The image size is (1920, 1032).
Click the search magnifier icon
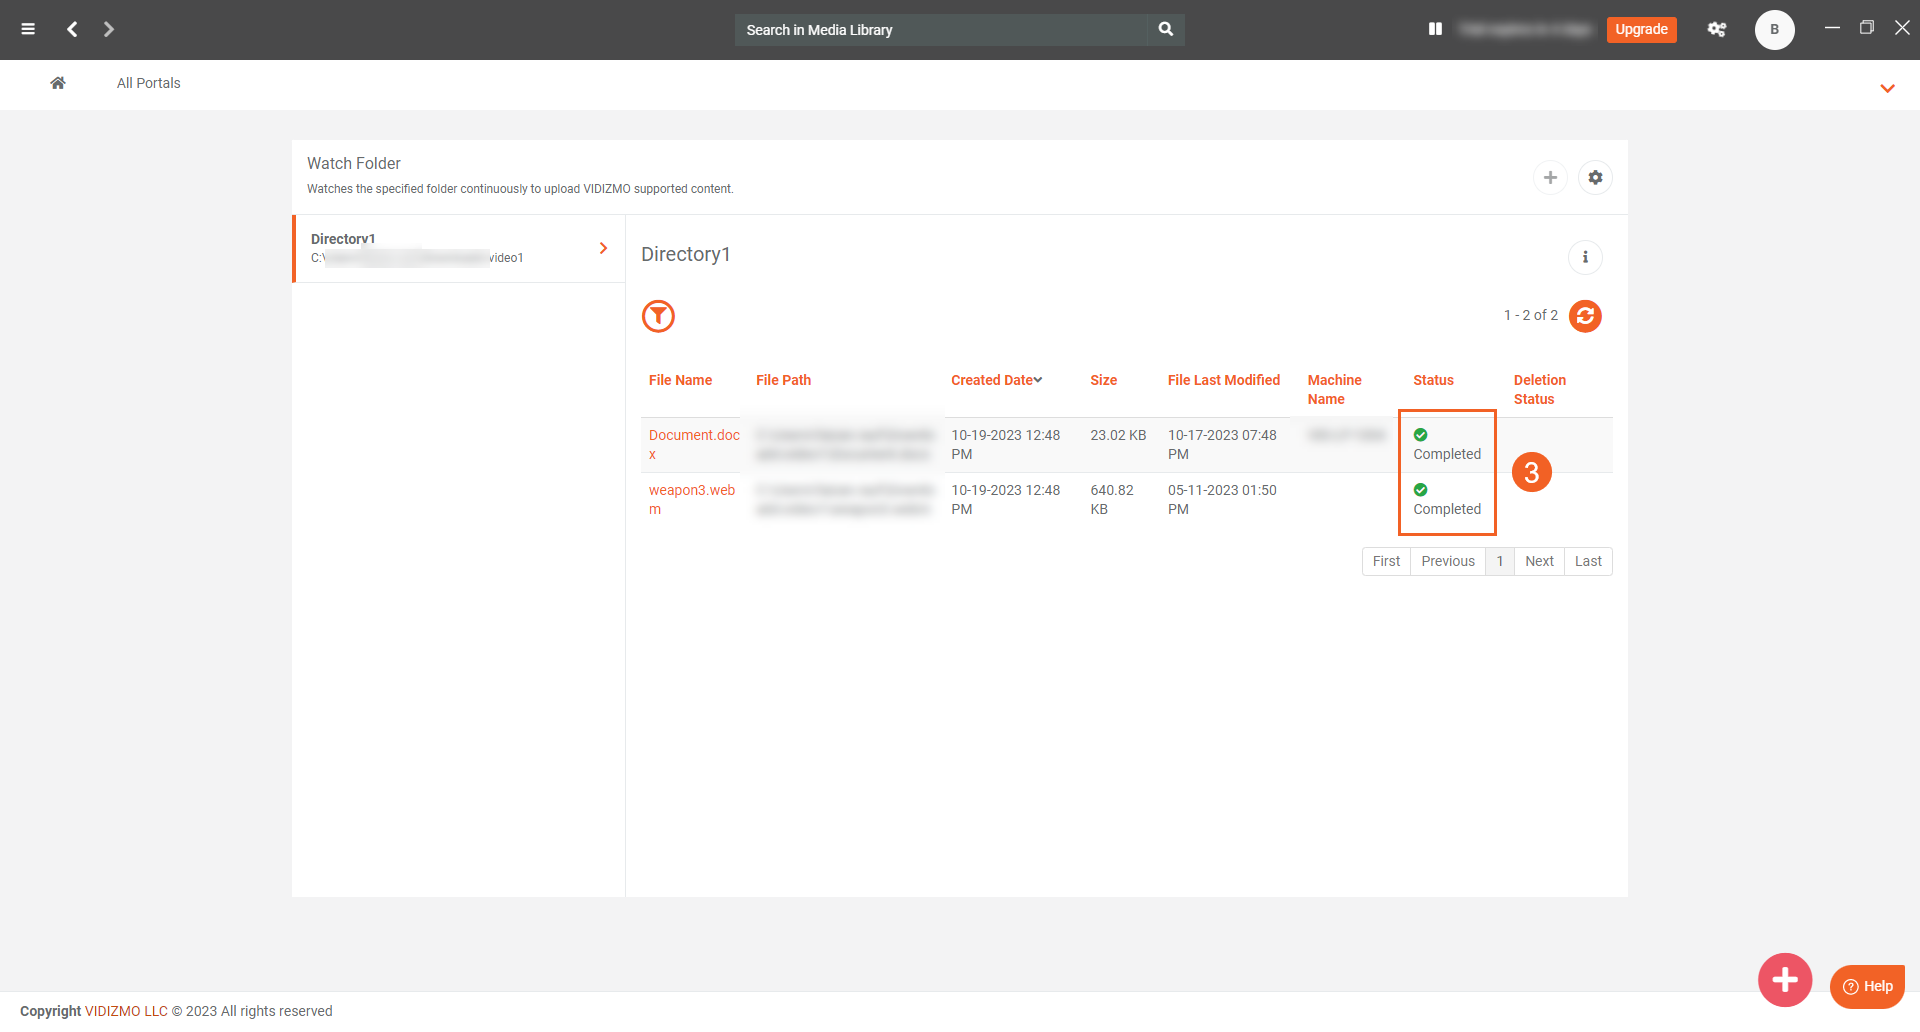coord(1165,29)
